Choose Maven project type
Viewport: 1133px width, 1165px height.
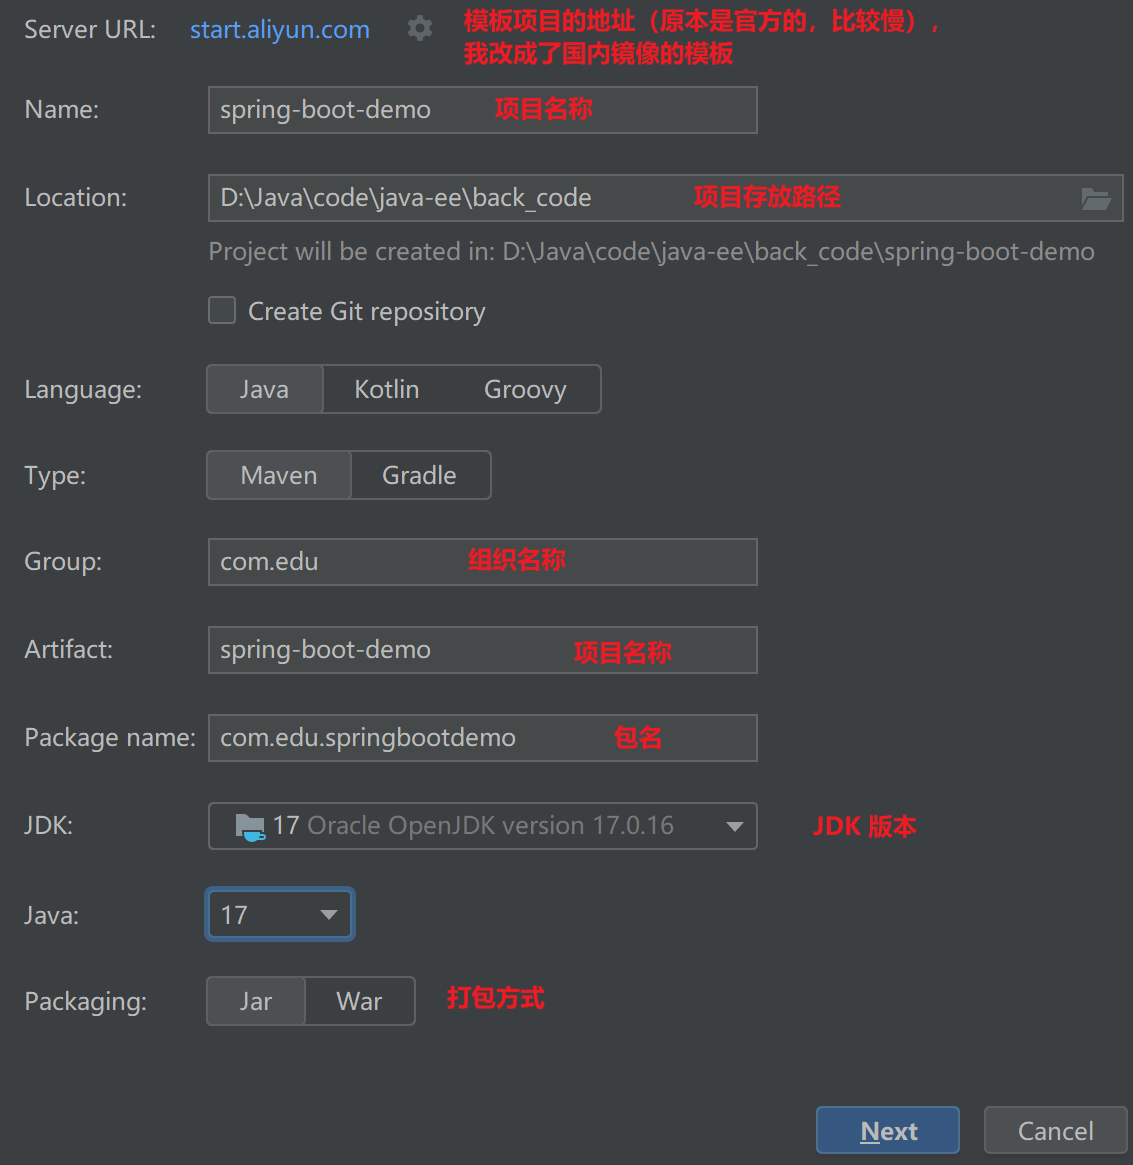[279, 476]
